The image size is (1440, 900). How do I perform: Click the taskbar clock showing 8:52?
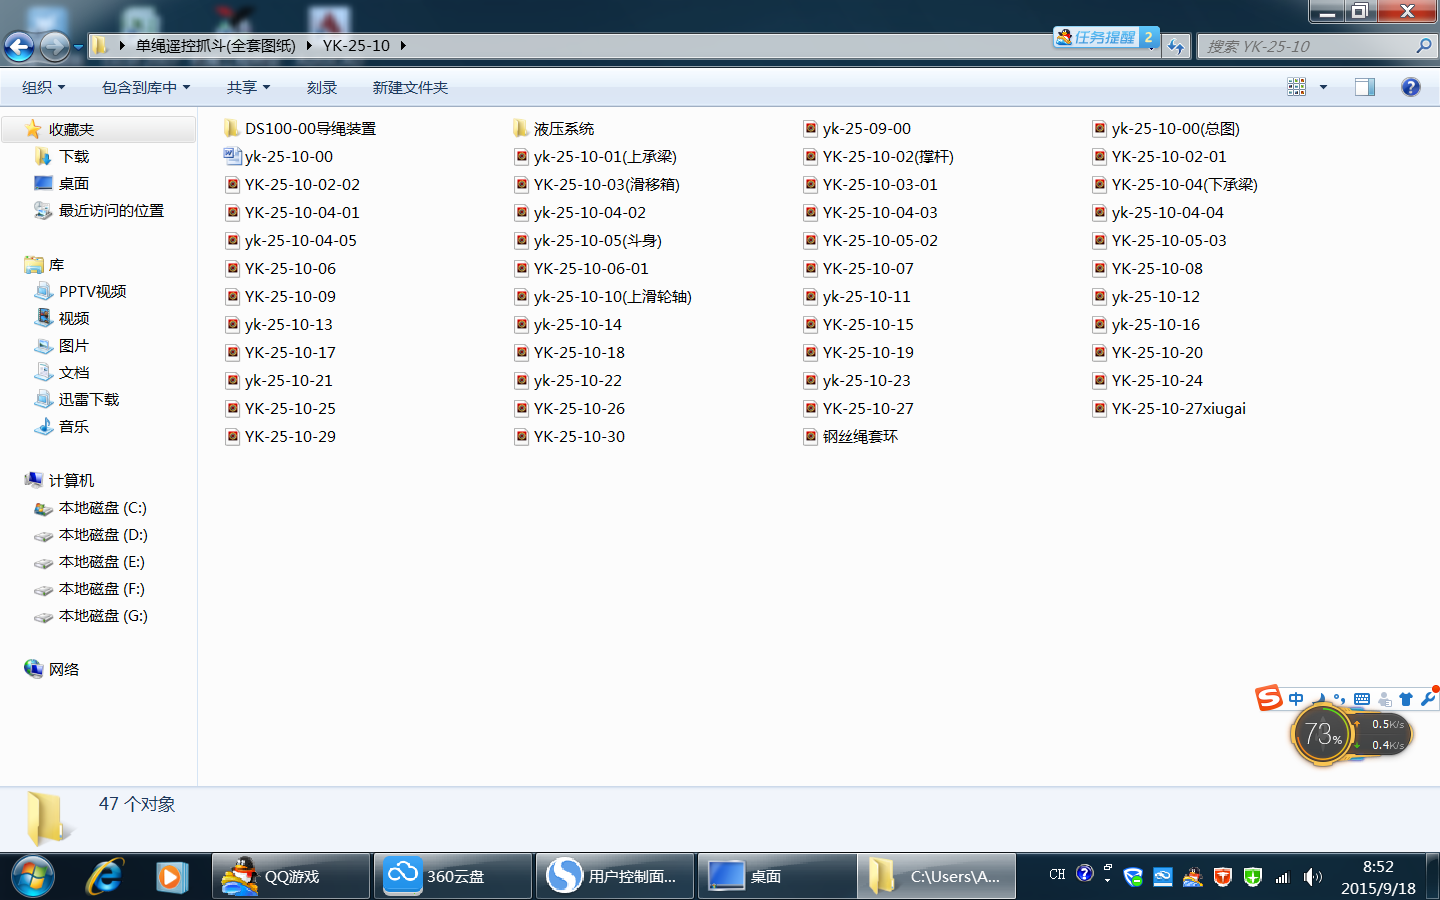click(x=1378, y=877)
